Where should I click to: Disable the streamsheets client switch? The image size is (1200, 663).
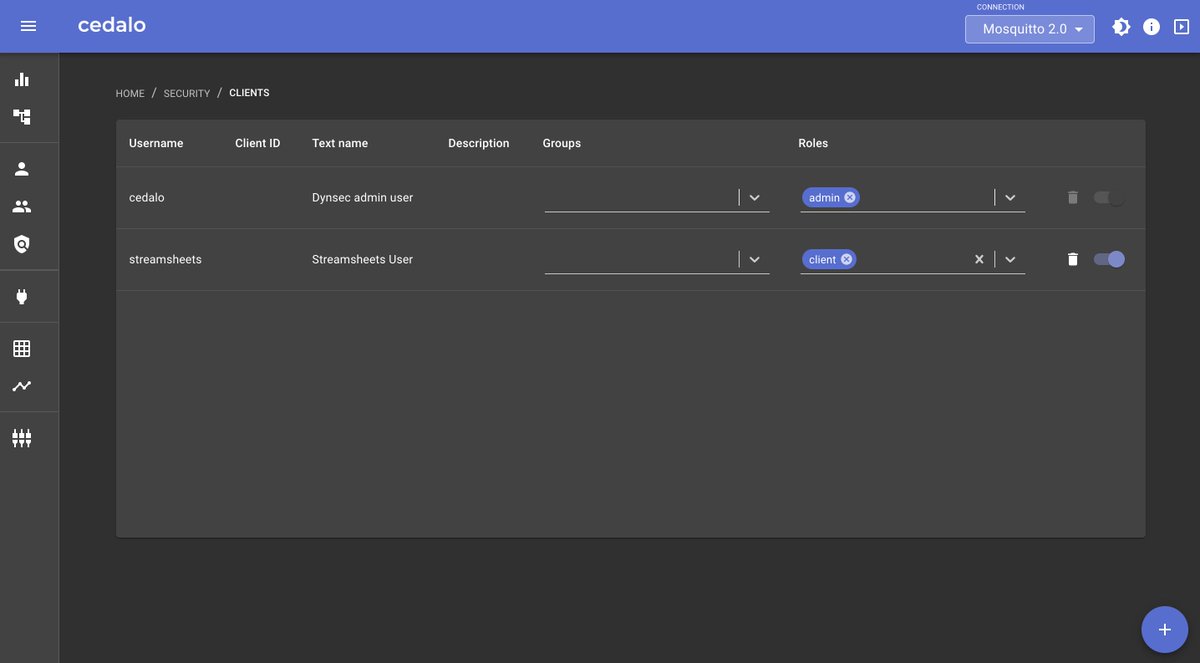coord(1109,259)
